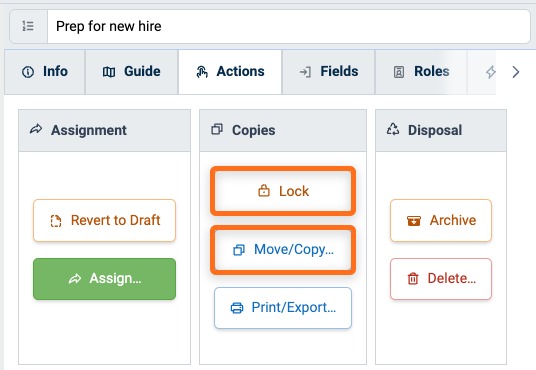
Task: Expand more tabs with right chevron
Action: coord(516,72)
